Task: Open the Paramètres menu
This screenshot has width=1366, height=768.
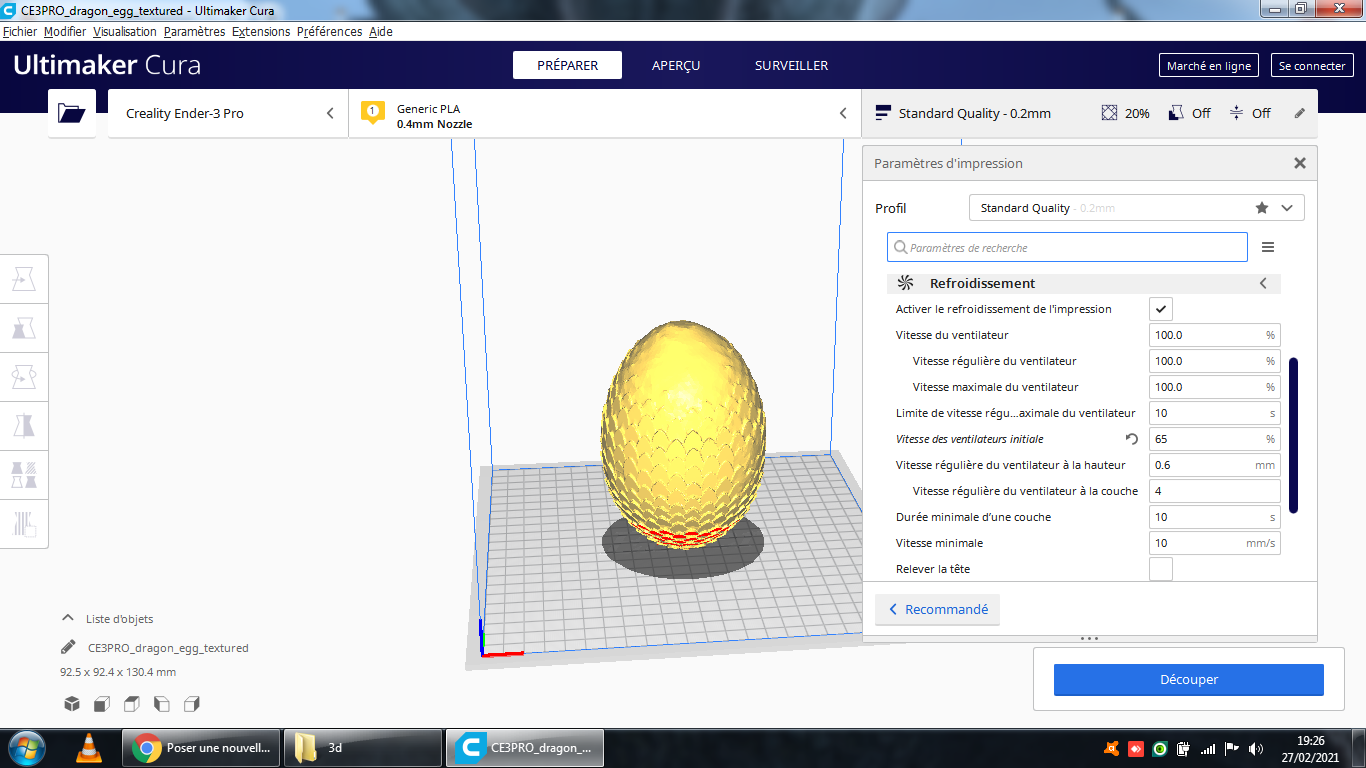Action: 194,32
